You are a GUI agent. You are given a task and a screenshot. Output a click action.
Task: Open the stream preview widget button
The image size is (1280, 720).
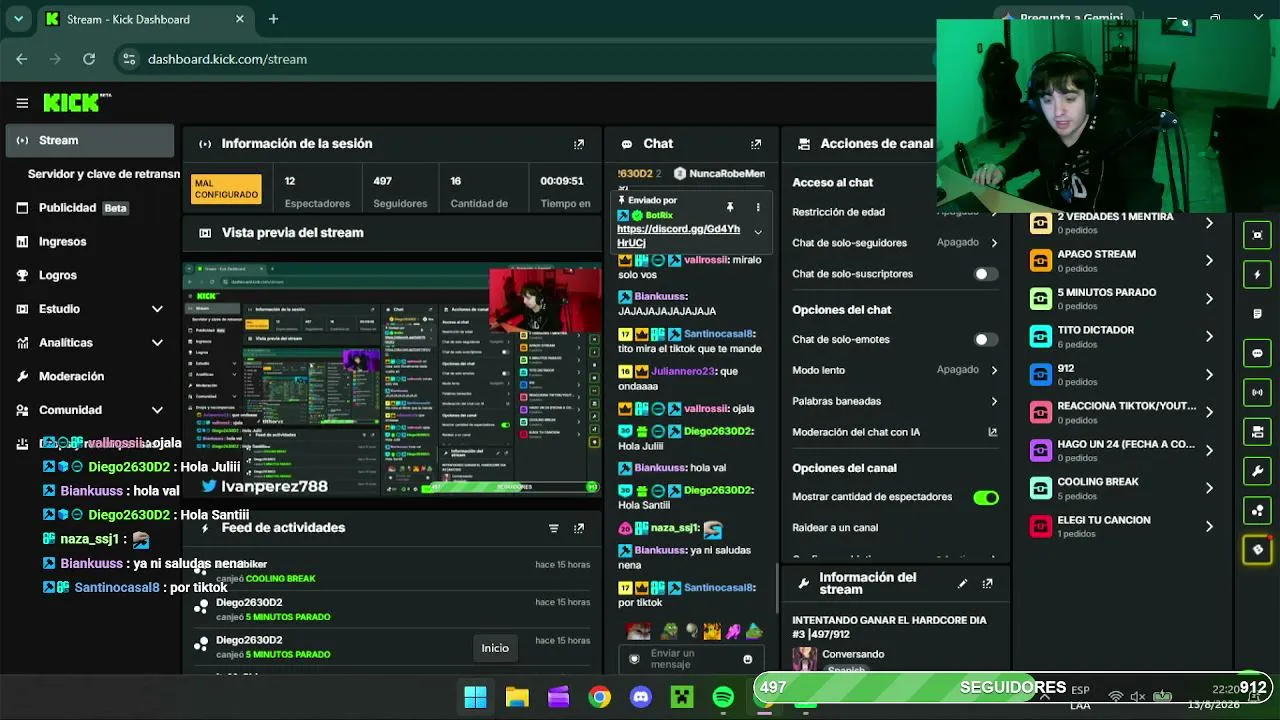click(x=1257, y=236)
